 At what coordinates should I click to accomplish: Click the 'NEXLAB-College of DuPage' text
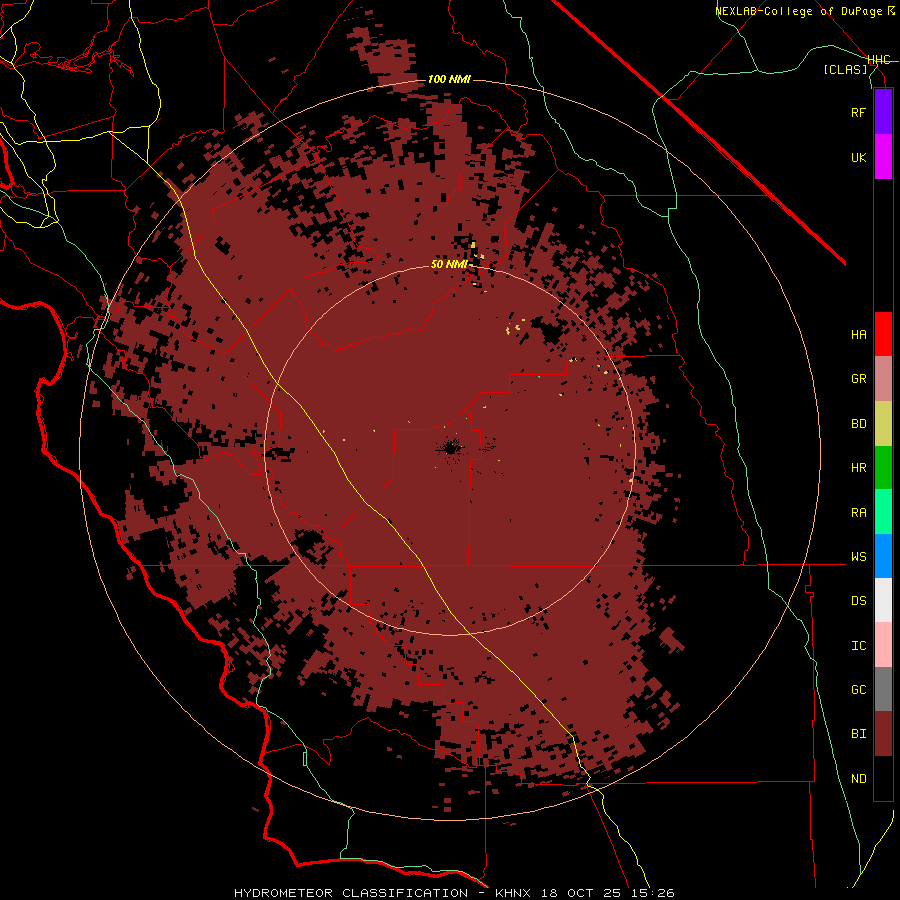[798, 11]
